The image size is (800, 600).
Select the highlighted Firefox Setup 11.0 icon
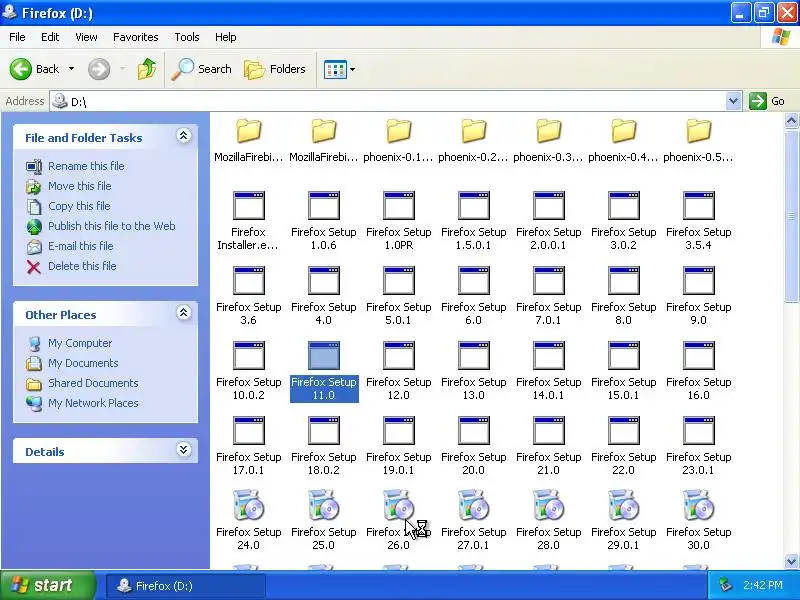click(323, 356)
